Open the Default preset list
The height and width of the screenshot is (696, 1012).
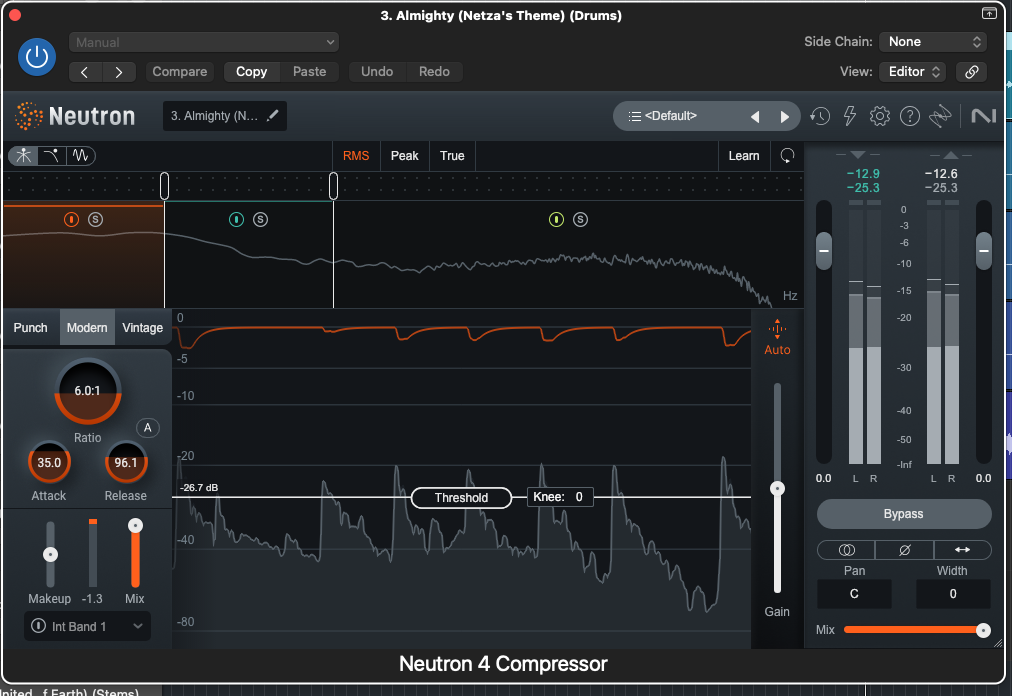coord(671,116)
